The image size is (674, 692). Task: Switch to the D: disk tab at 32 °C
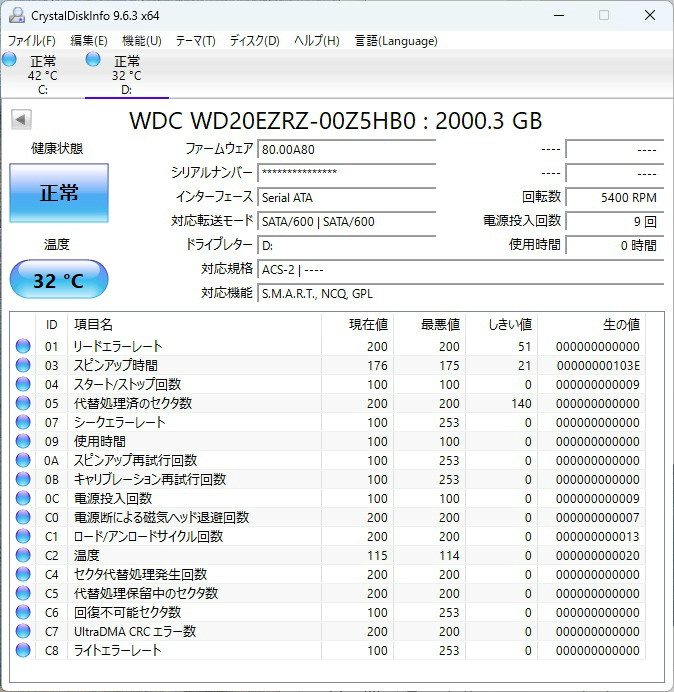pos(127,74)
